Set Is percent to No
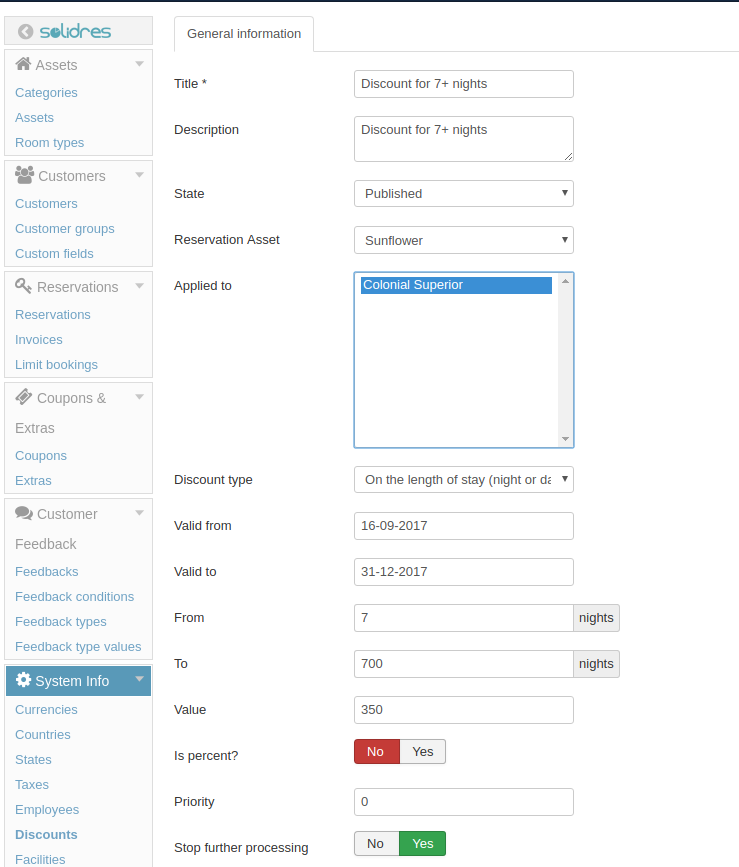 (x=376, y=752)
